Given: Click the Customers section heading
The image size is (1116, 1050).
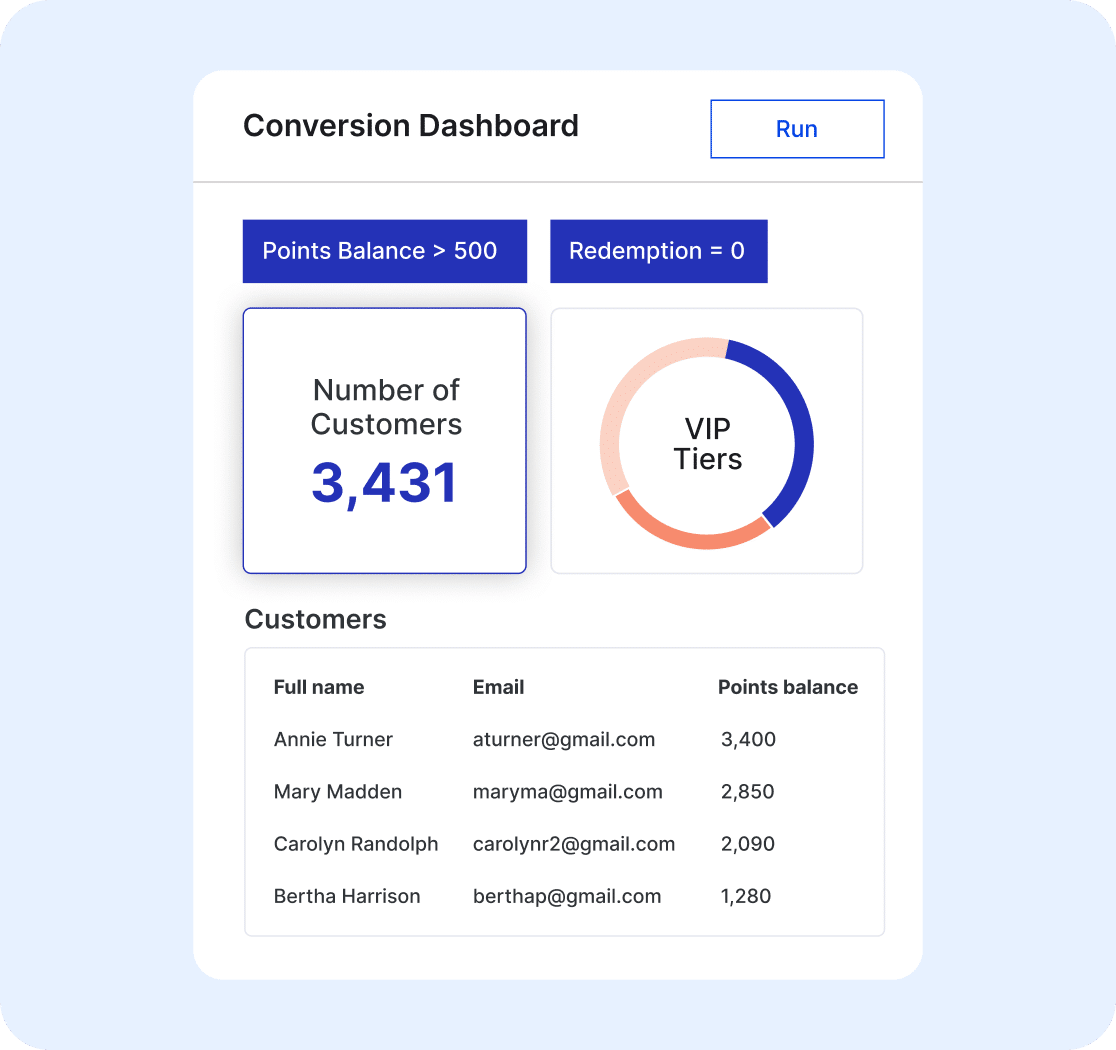Looking at the screenshot, I should coord(315,619).
